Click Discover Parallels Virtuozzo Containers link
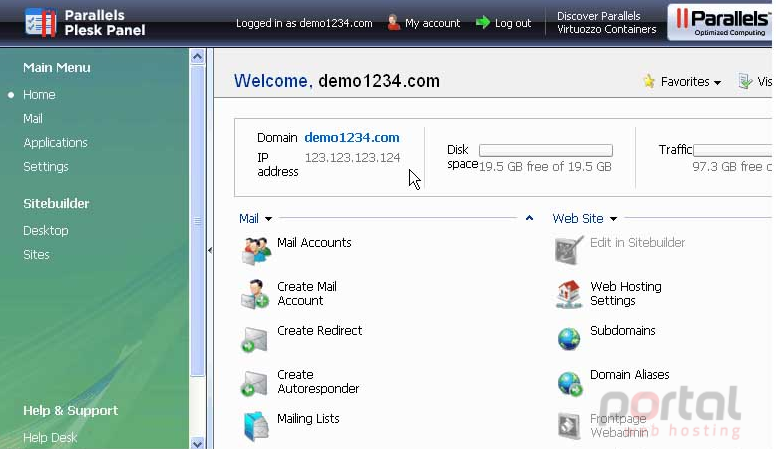Viewport: 776px width, 450px height. (x=606, y=23)
